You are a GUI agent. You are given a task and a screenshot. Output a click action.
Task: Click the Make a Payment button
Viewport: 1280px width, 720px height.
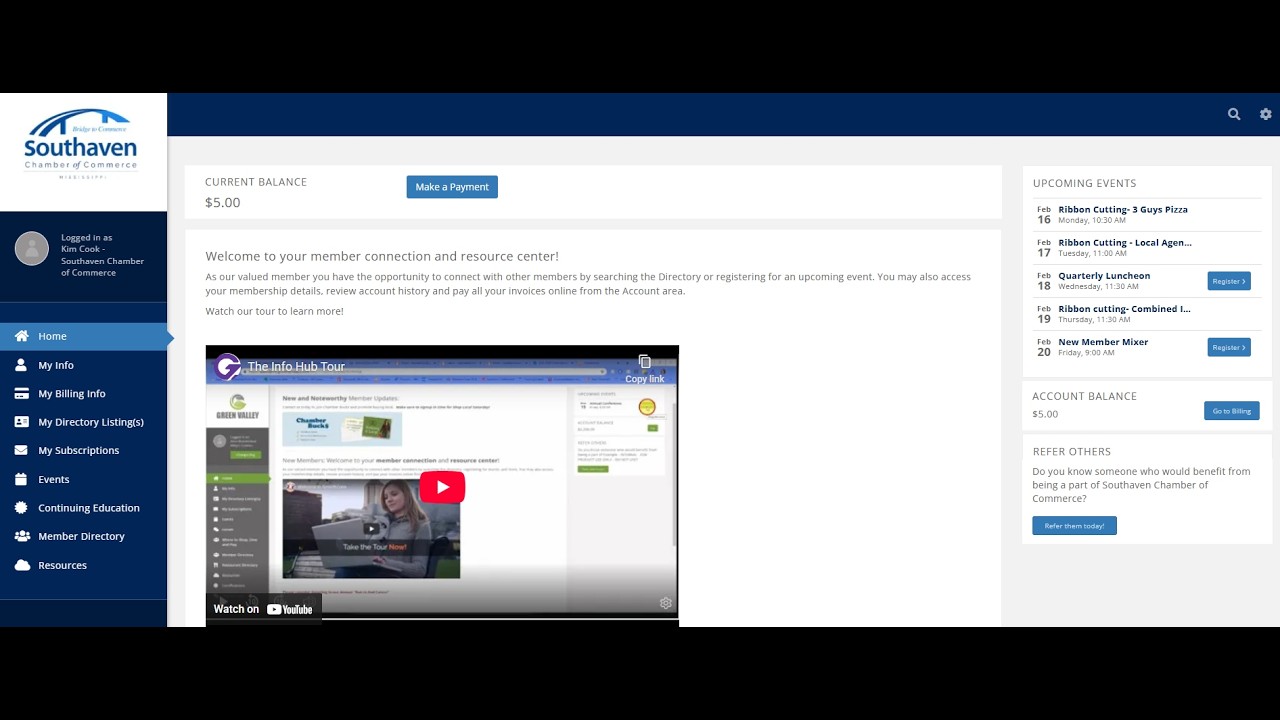(452, 187)
